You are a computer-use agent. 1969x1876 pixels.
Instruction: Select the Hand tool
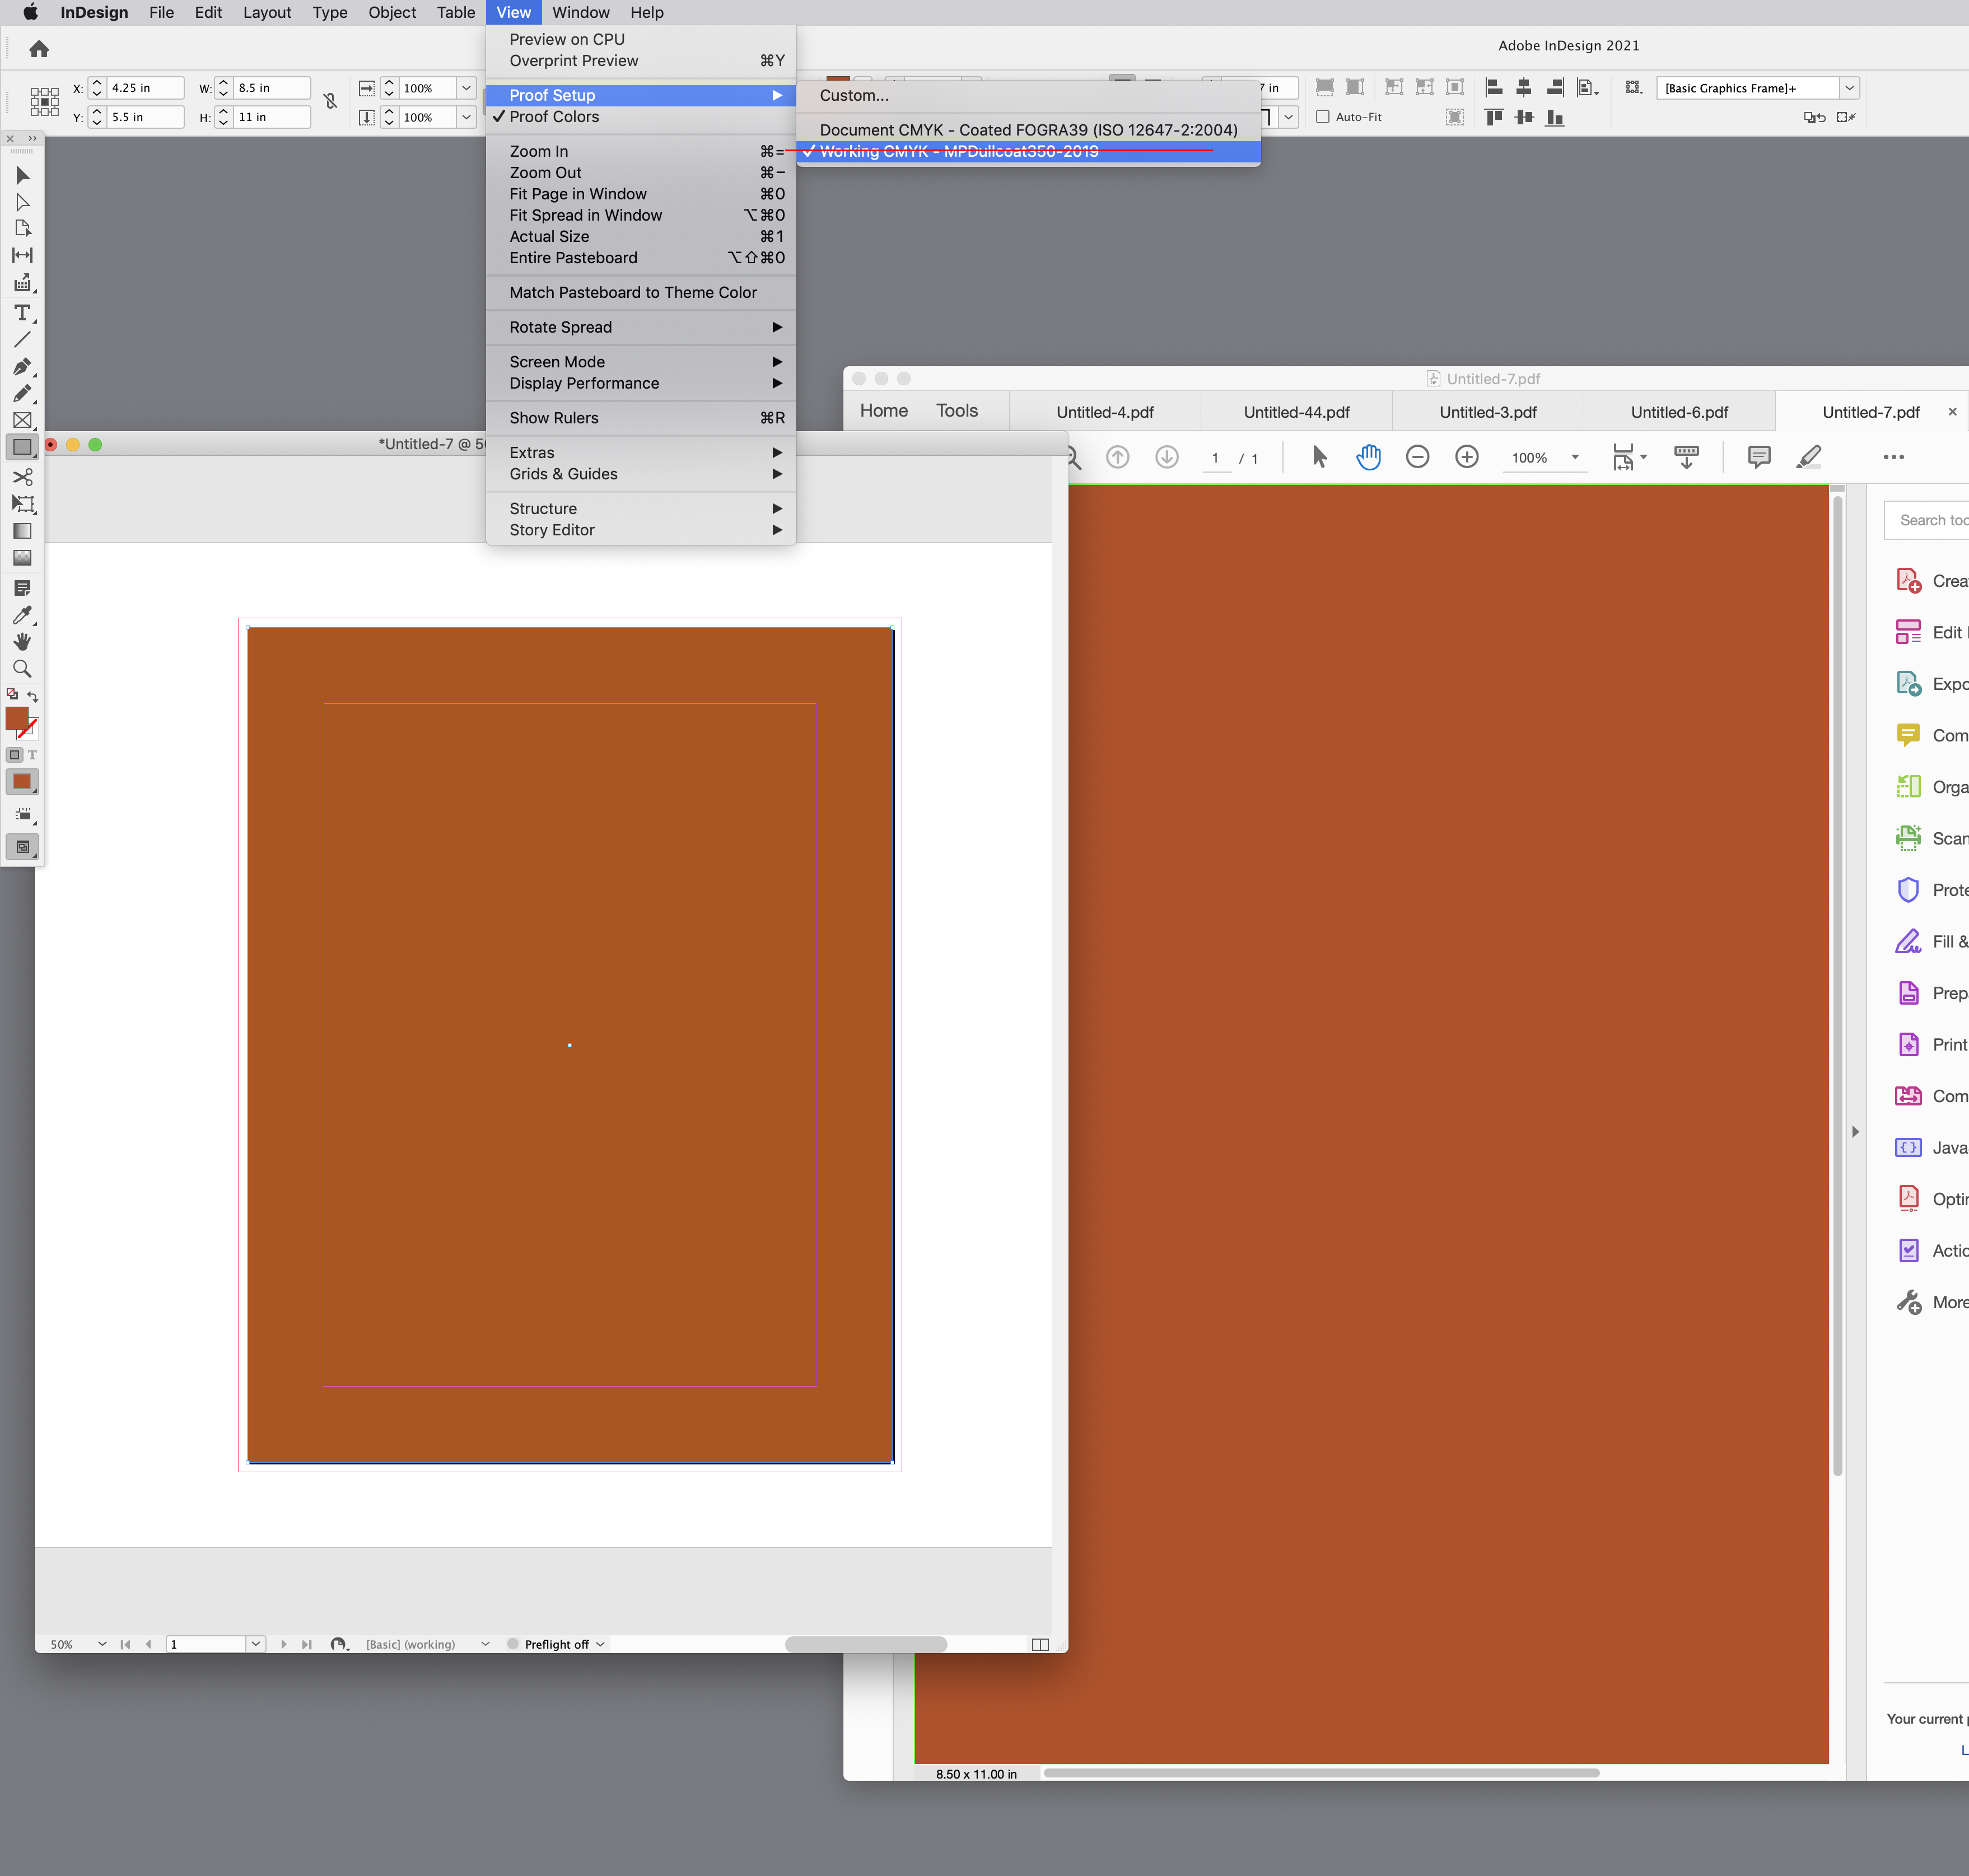click(22, 641)
